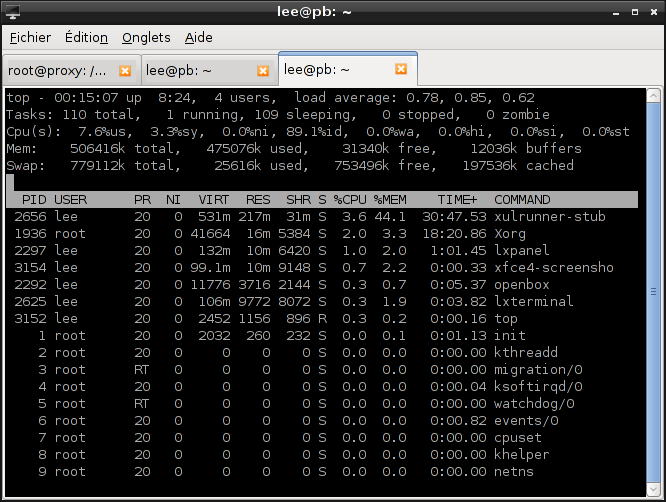Click the lxterminal process row
This screenshot has height=502, width=666.
click(x=320, y=302)
